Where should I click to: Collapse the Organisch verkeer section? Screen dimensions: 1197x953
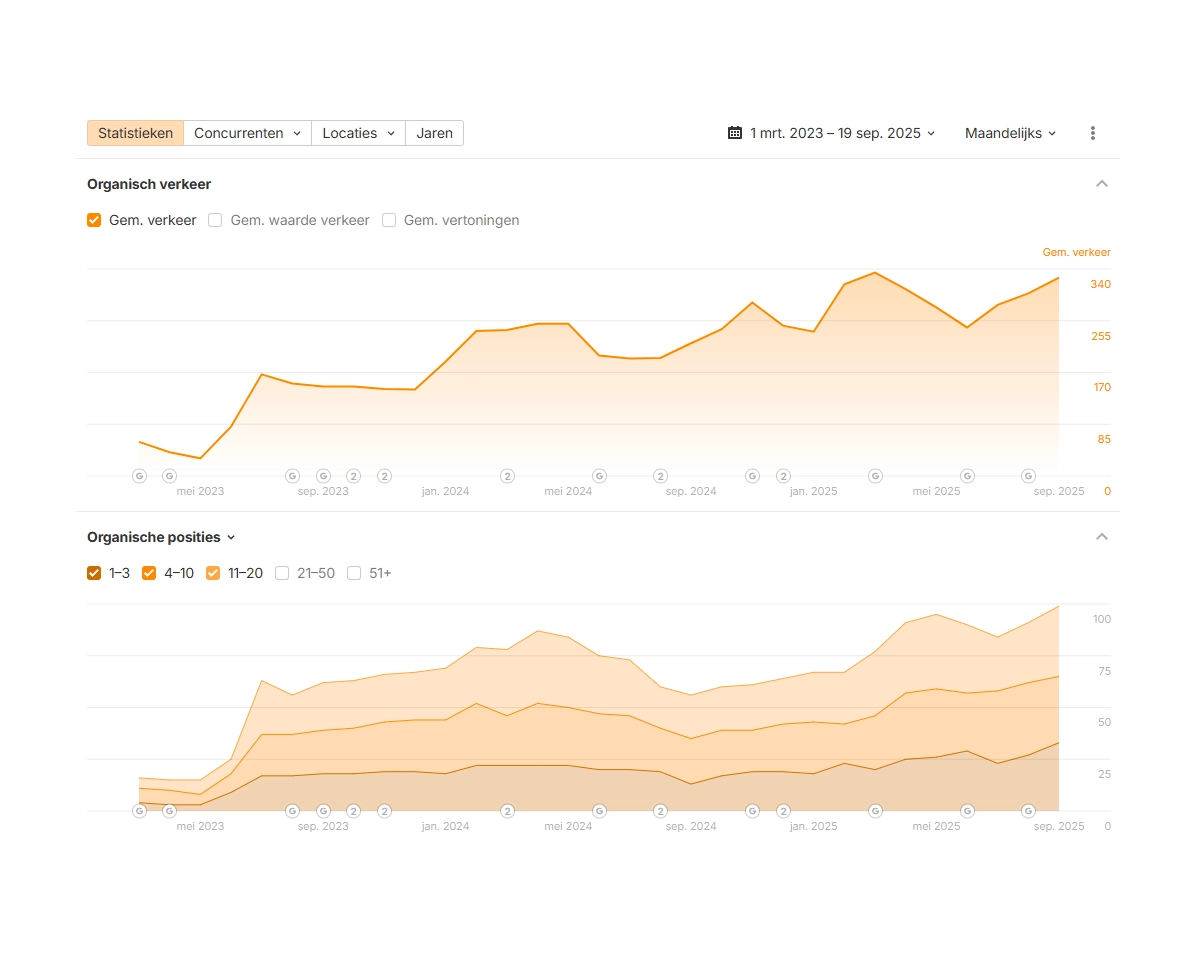point(1102,184)
